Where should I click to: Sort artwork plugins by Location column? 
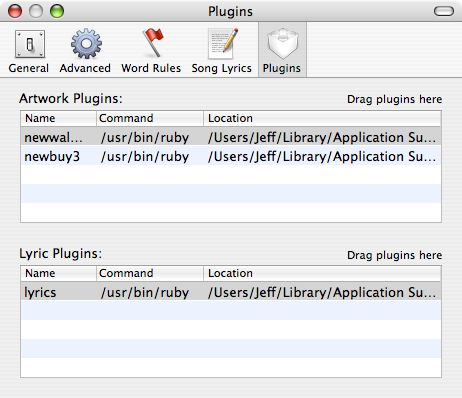(322, 118)
